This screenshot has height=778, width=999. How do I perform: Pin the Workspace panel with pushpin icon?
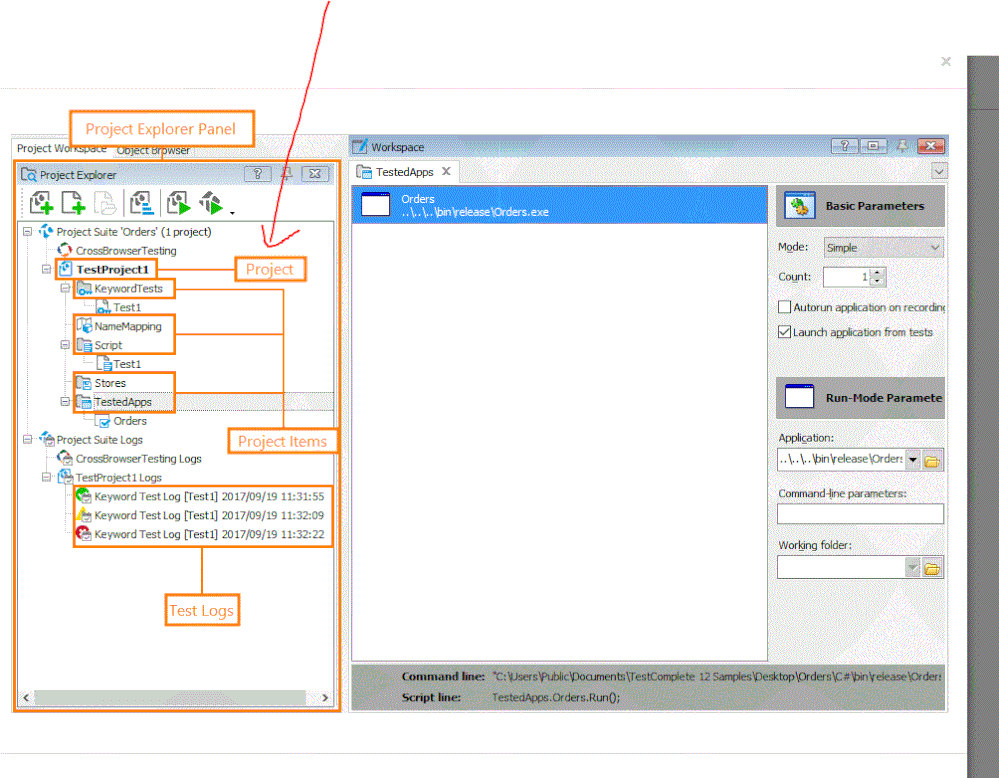tap(902, 146)
